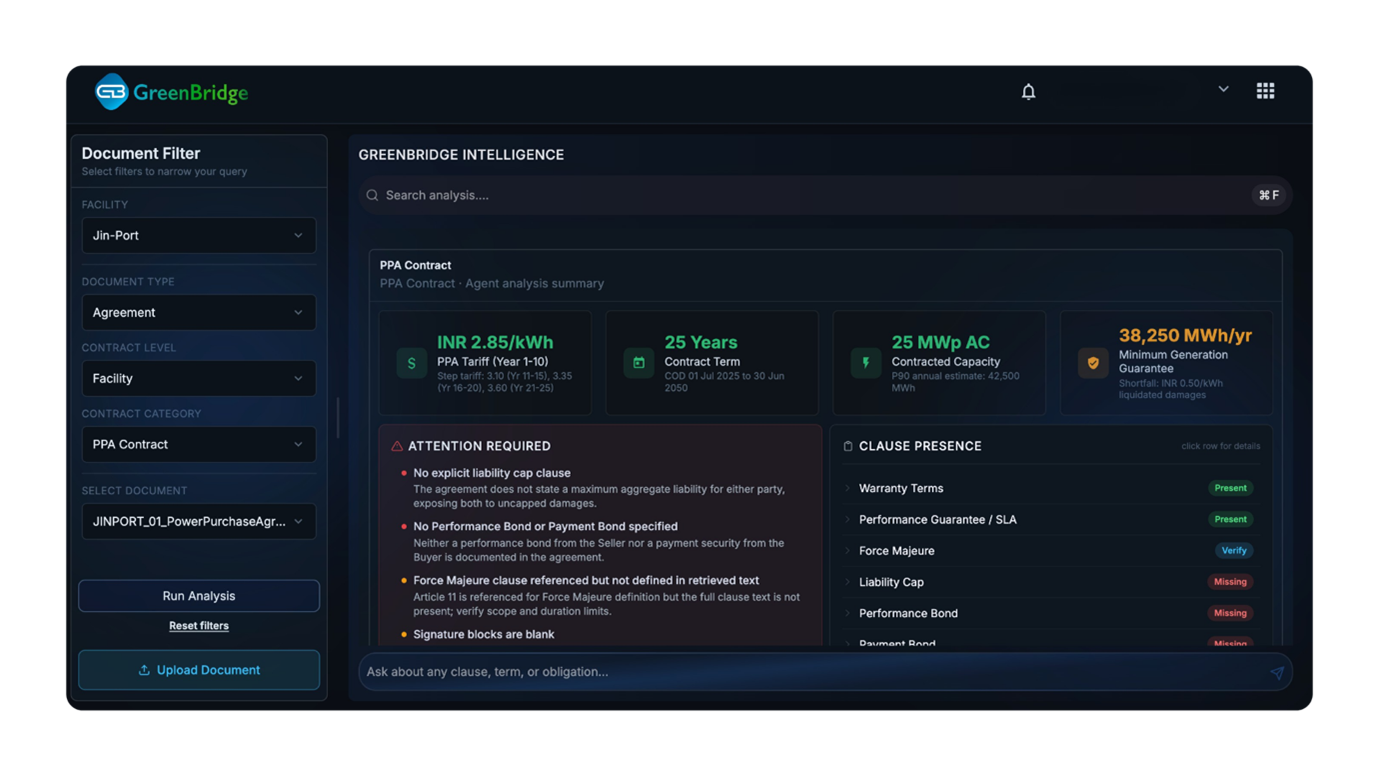
Task: Click the lightning Contracted Capacity icon
Action: point(865,363)
